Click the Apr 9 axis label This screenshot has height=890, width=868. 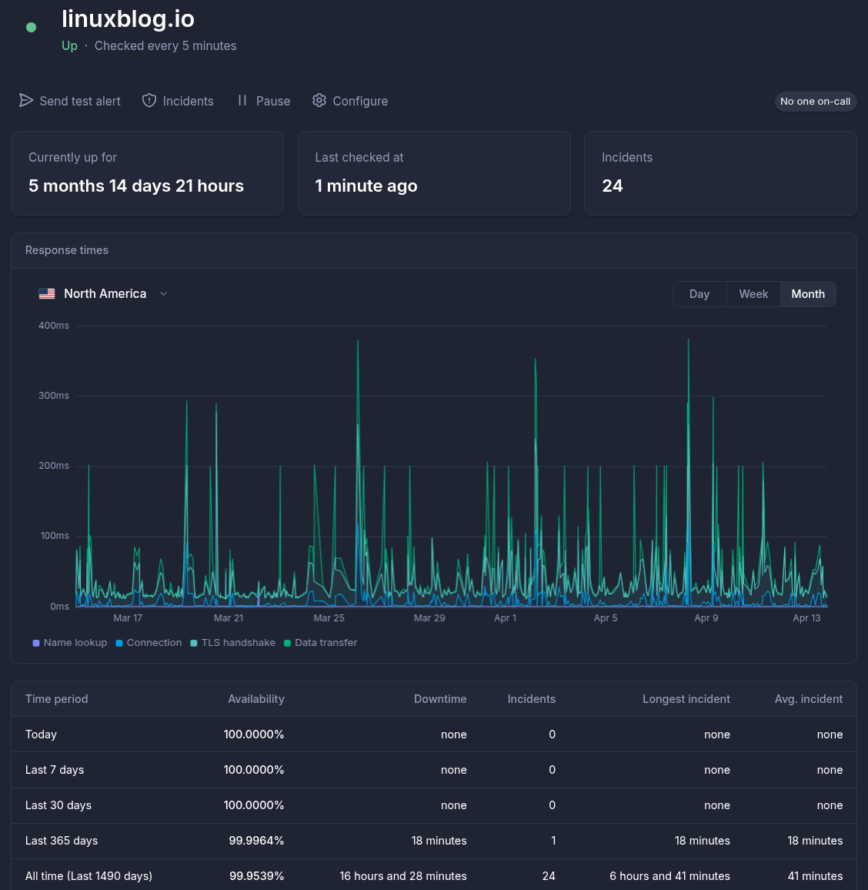click(706, 618)
